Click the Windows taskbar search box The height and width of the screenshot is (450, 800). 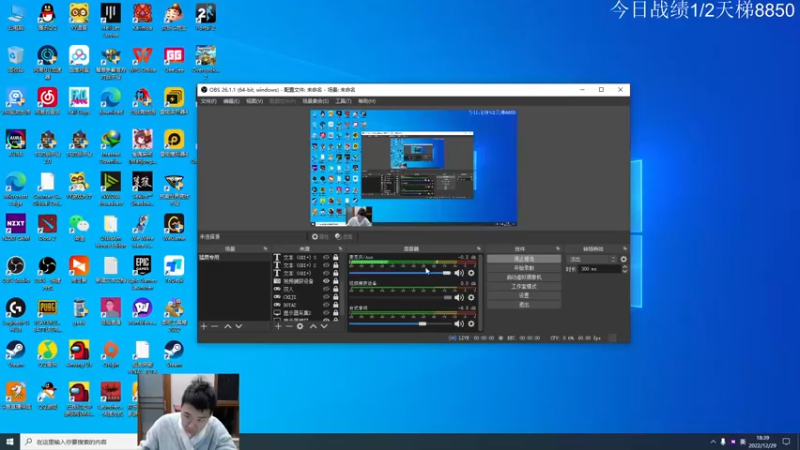[79, 442]
